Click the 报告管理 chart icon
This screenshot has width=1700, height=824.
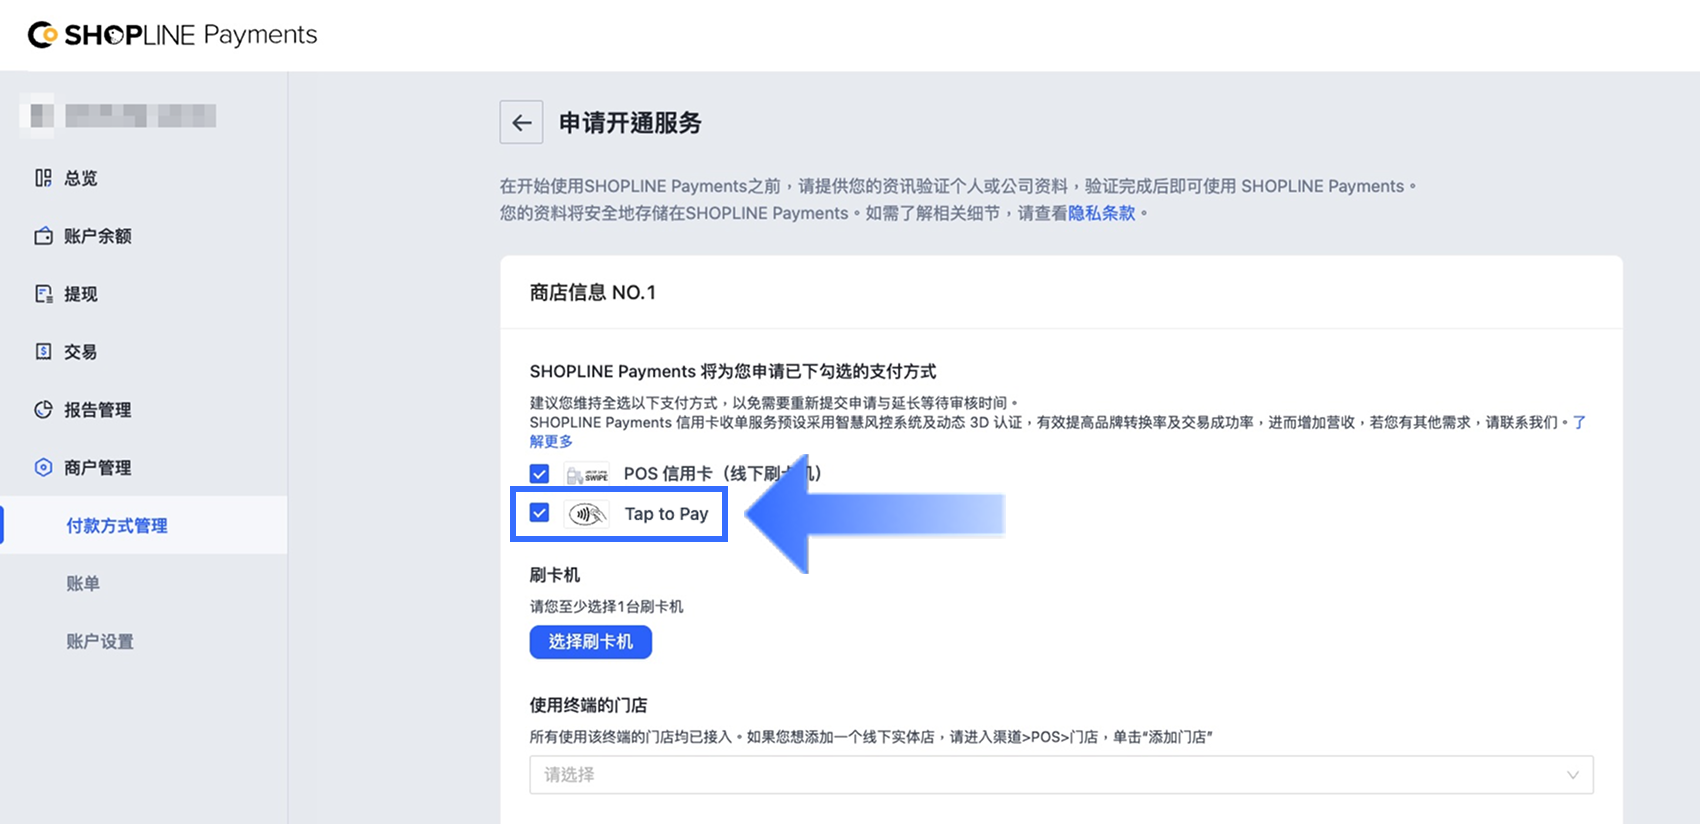tap(43, 410)
